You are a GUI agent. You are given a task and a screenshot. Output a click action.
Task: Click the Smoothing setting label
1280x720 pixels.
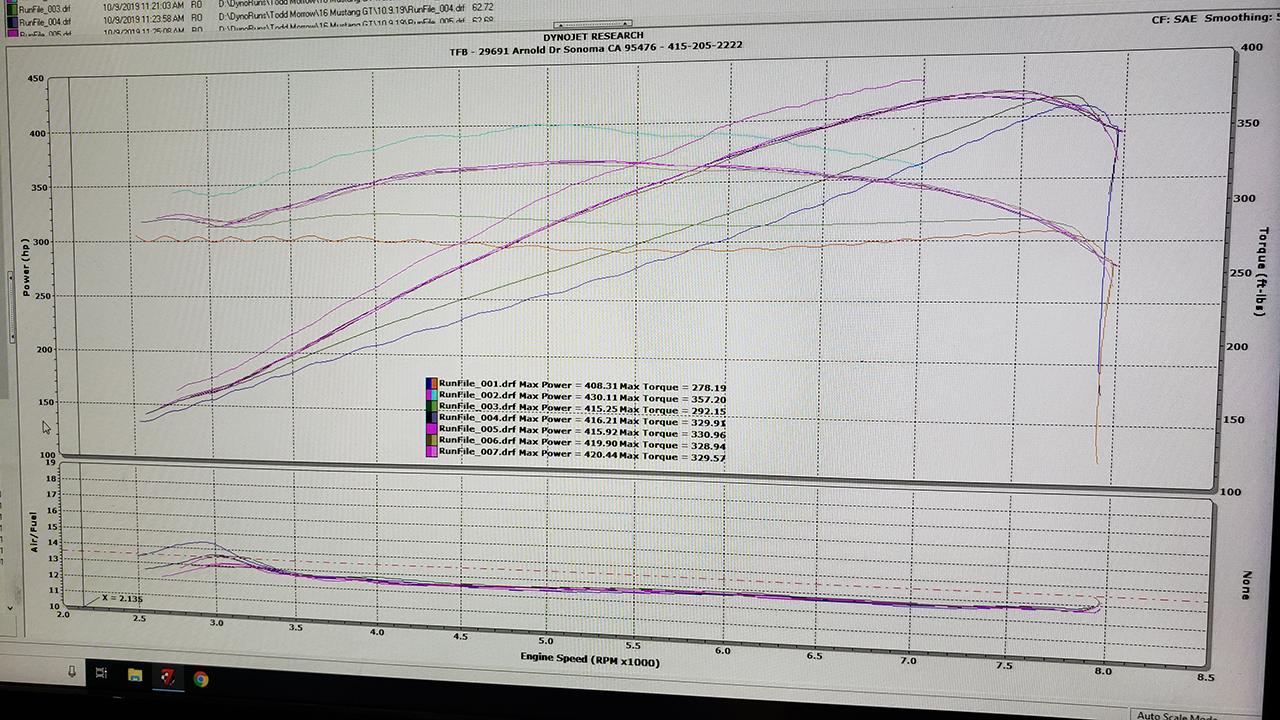pos(1241,17)
